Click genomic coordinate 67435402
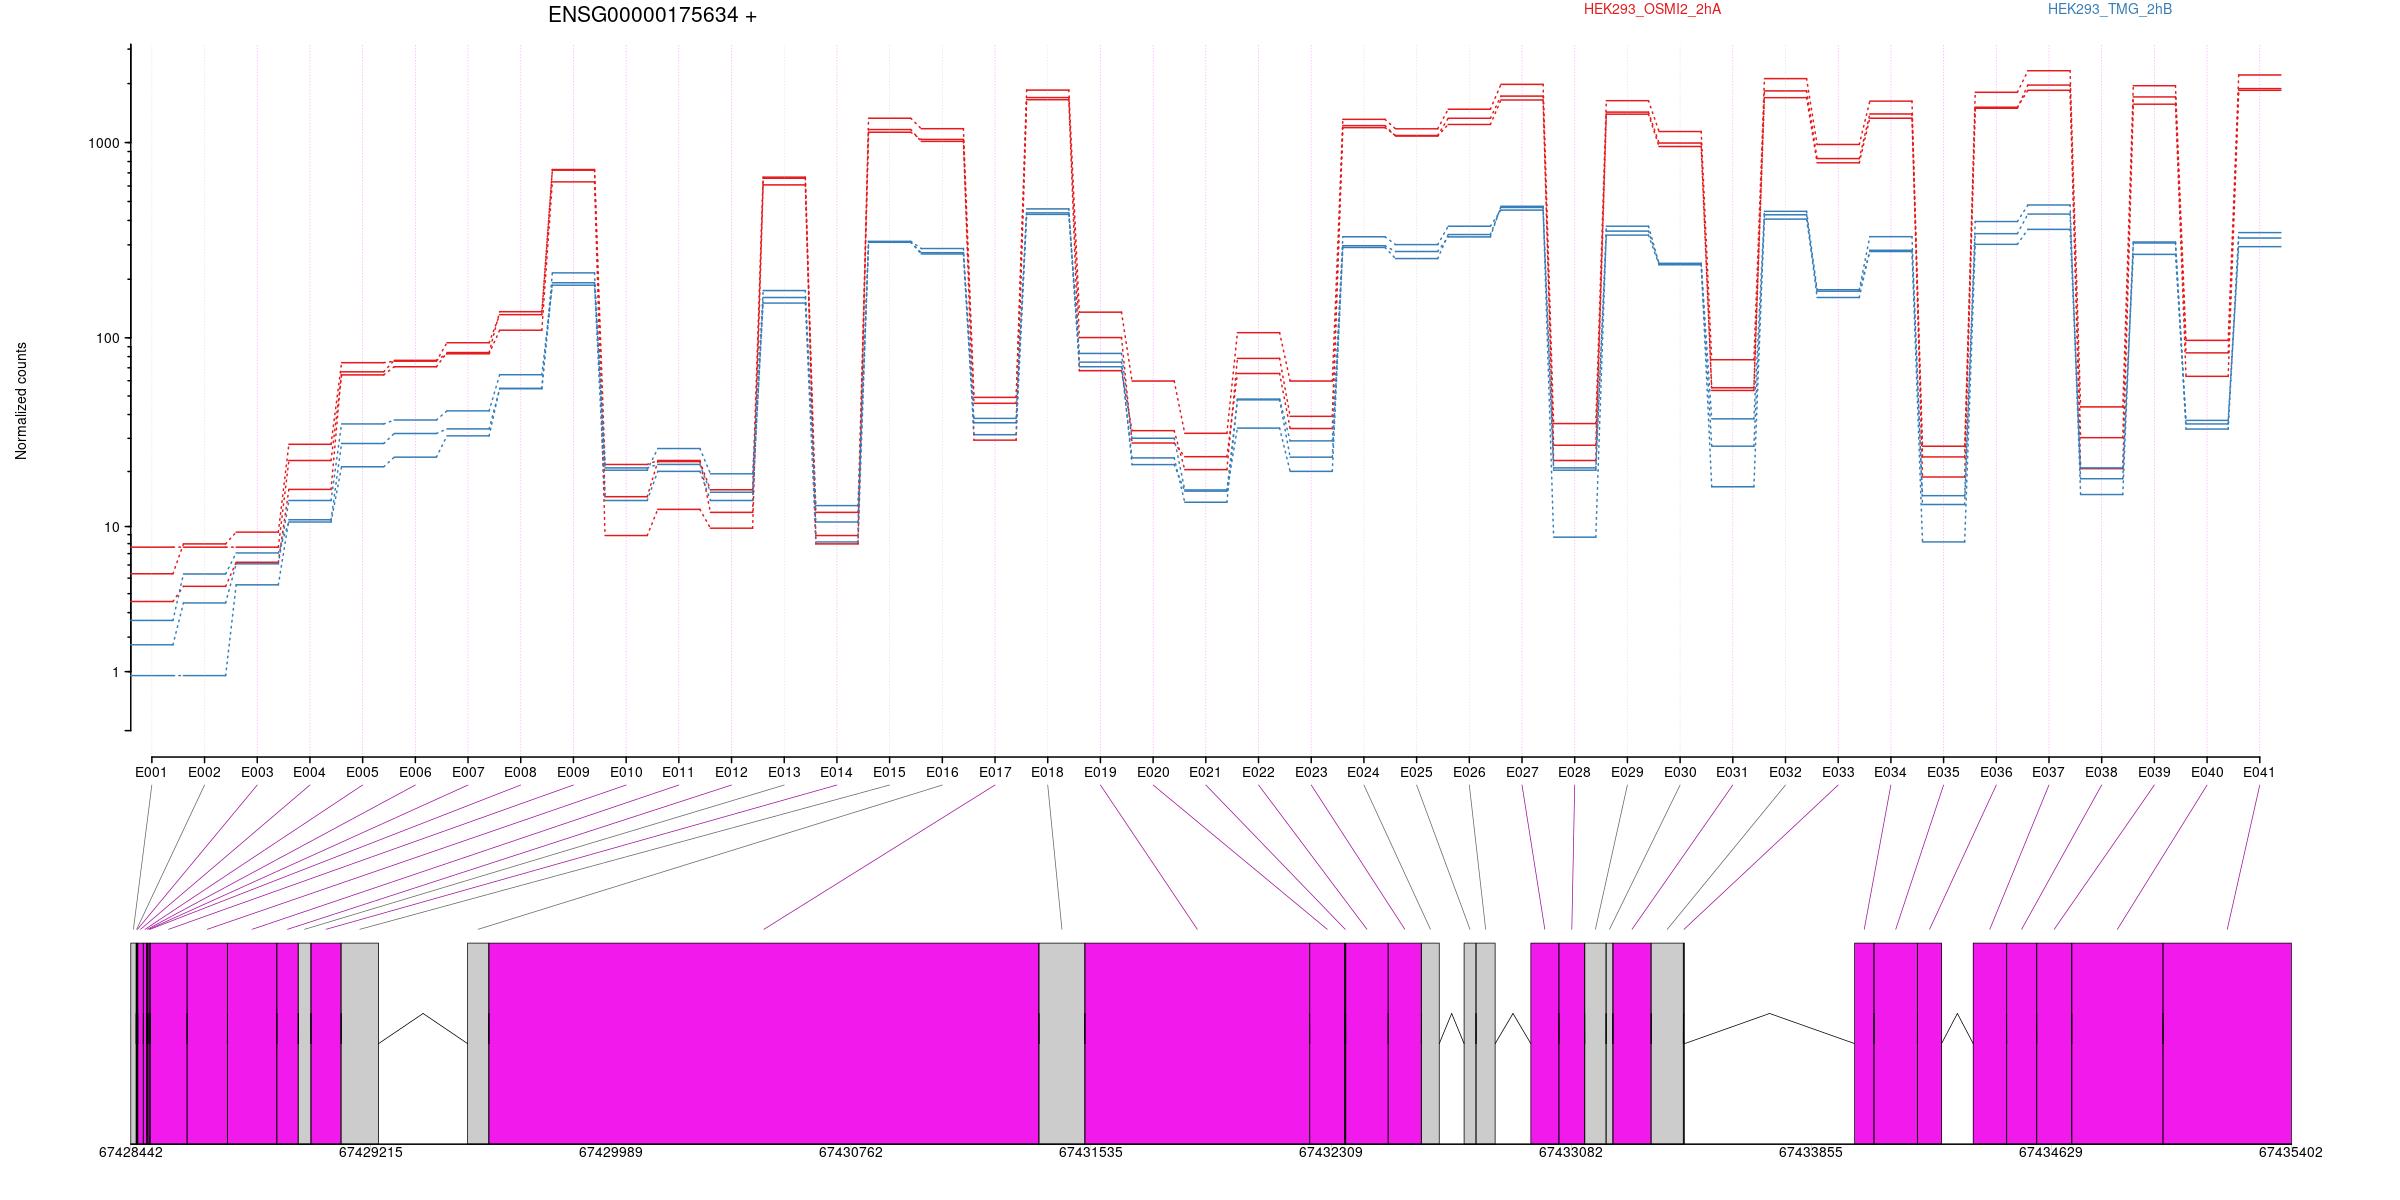The width and height of the screenshot is (2400, 1200). [x=2291, y=1152]
